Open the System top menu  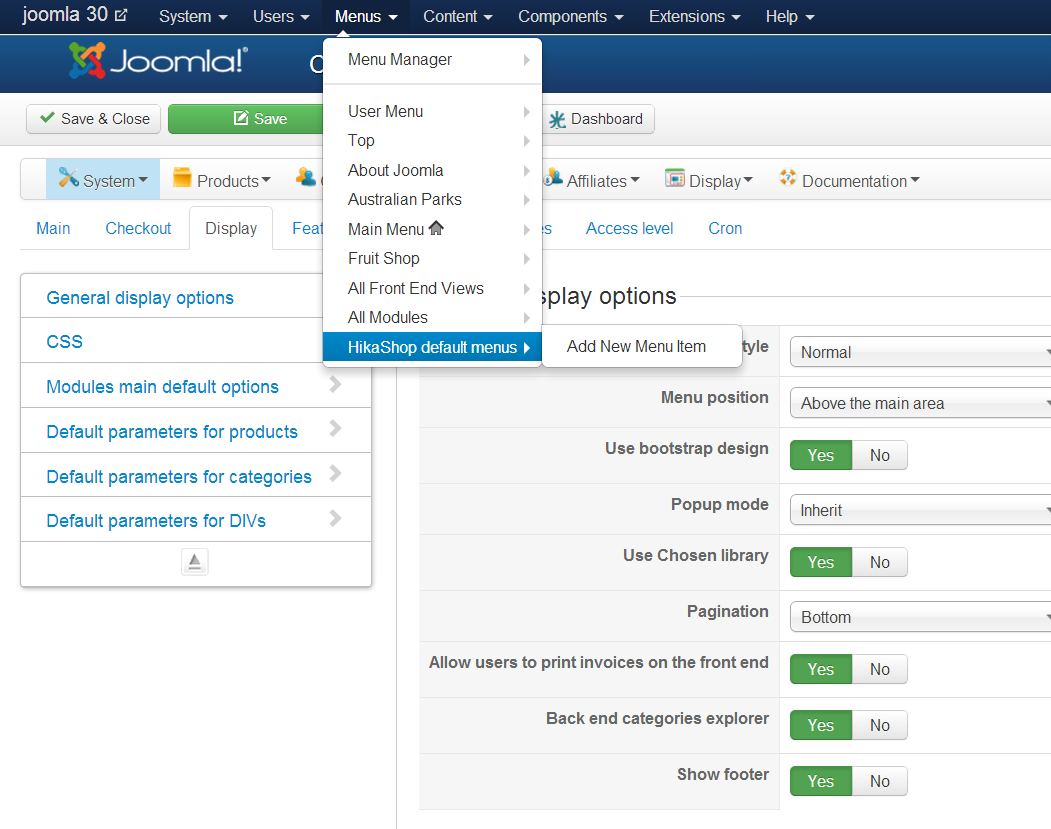pyautogui.click(x=193, y=16)
